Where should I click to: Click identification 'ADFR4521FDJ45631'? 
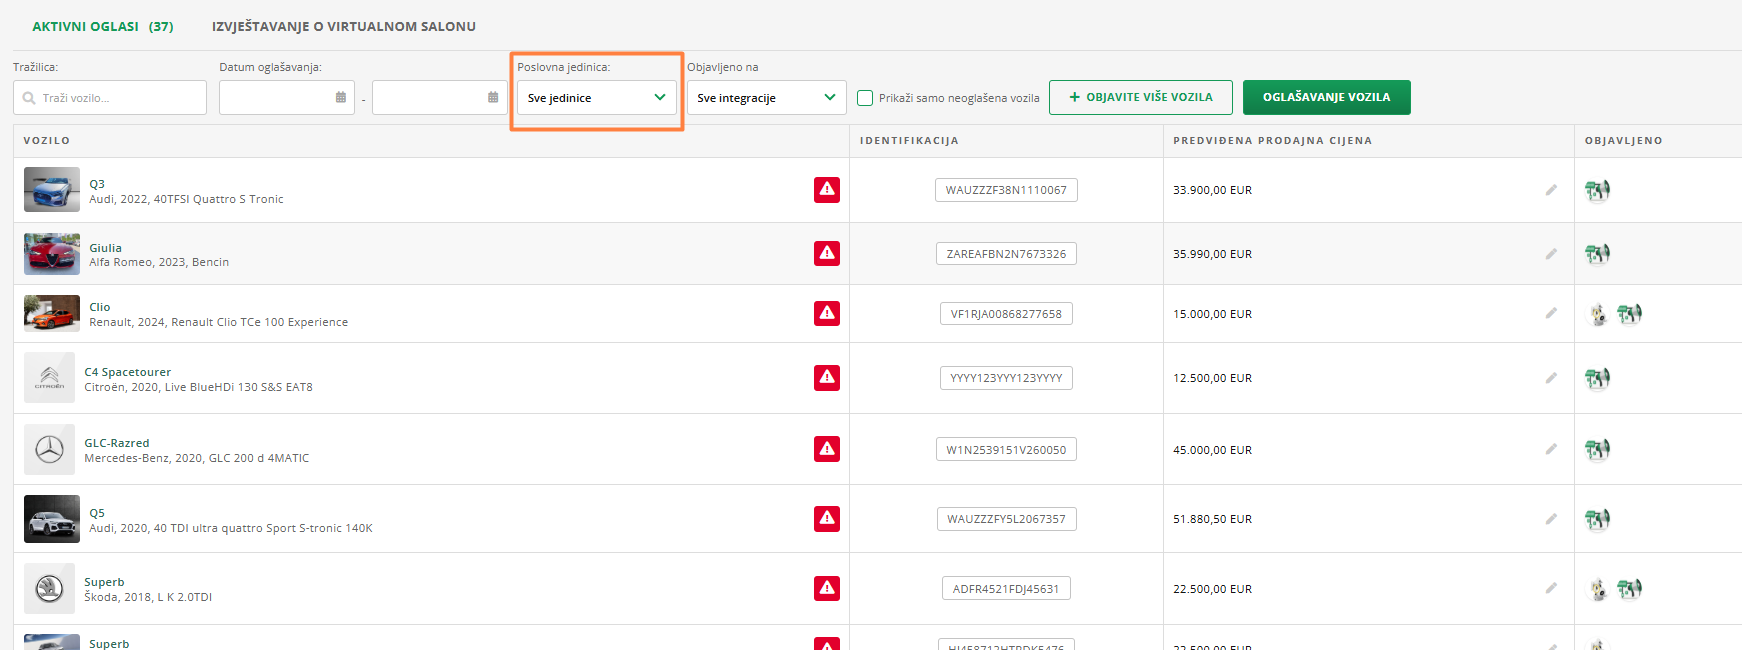1006,589
